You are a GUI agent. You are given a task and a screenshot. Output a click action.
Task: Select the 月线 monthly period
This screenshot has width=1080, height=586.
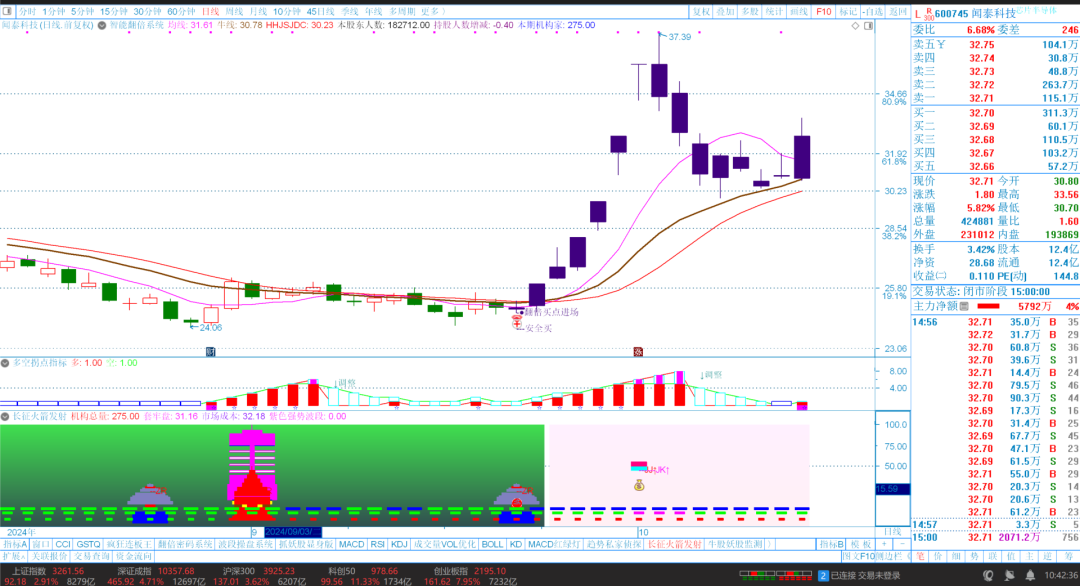(x=258, y=12)
